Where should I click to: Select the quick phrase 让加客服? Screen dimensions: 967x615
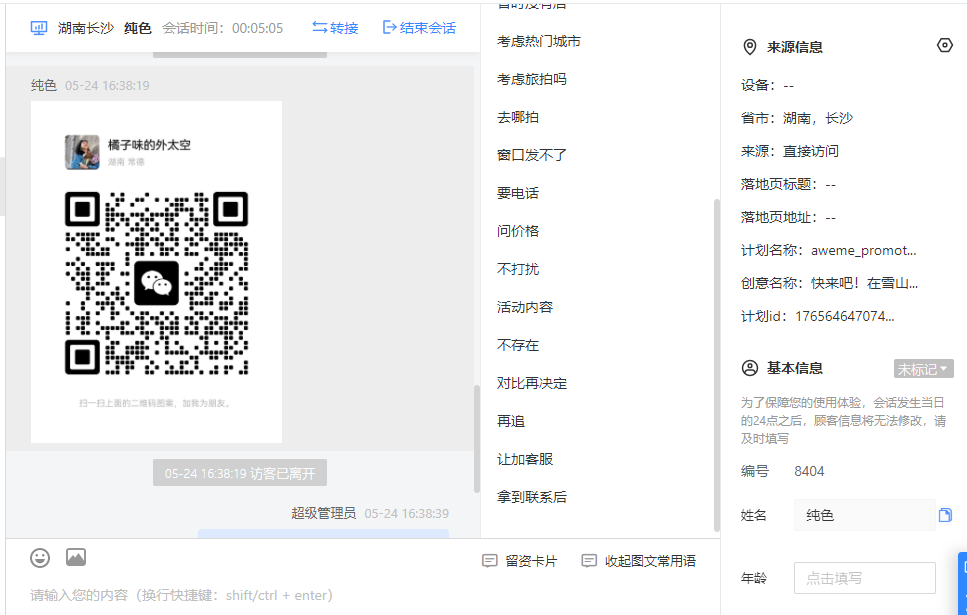coord(525,459)
